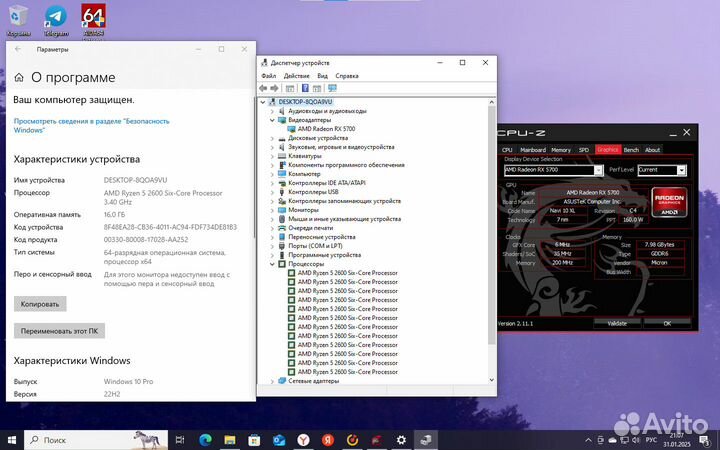Expand the Дисковые устройства node arrow

pos(272,138)
